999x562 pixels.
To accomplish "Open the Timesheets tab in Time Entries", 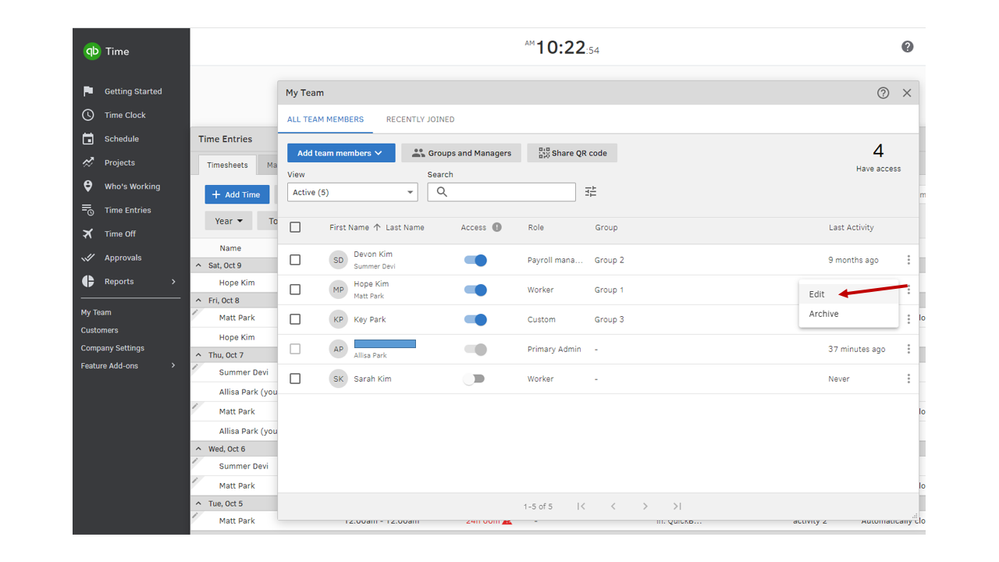I will [227, 165].
